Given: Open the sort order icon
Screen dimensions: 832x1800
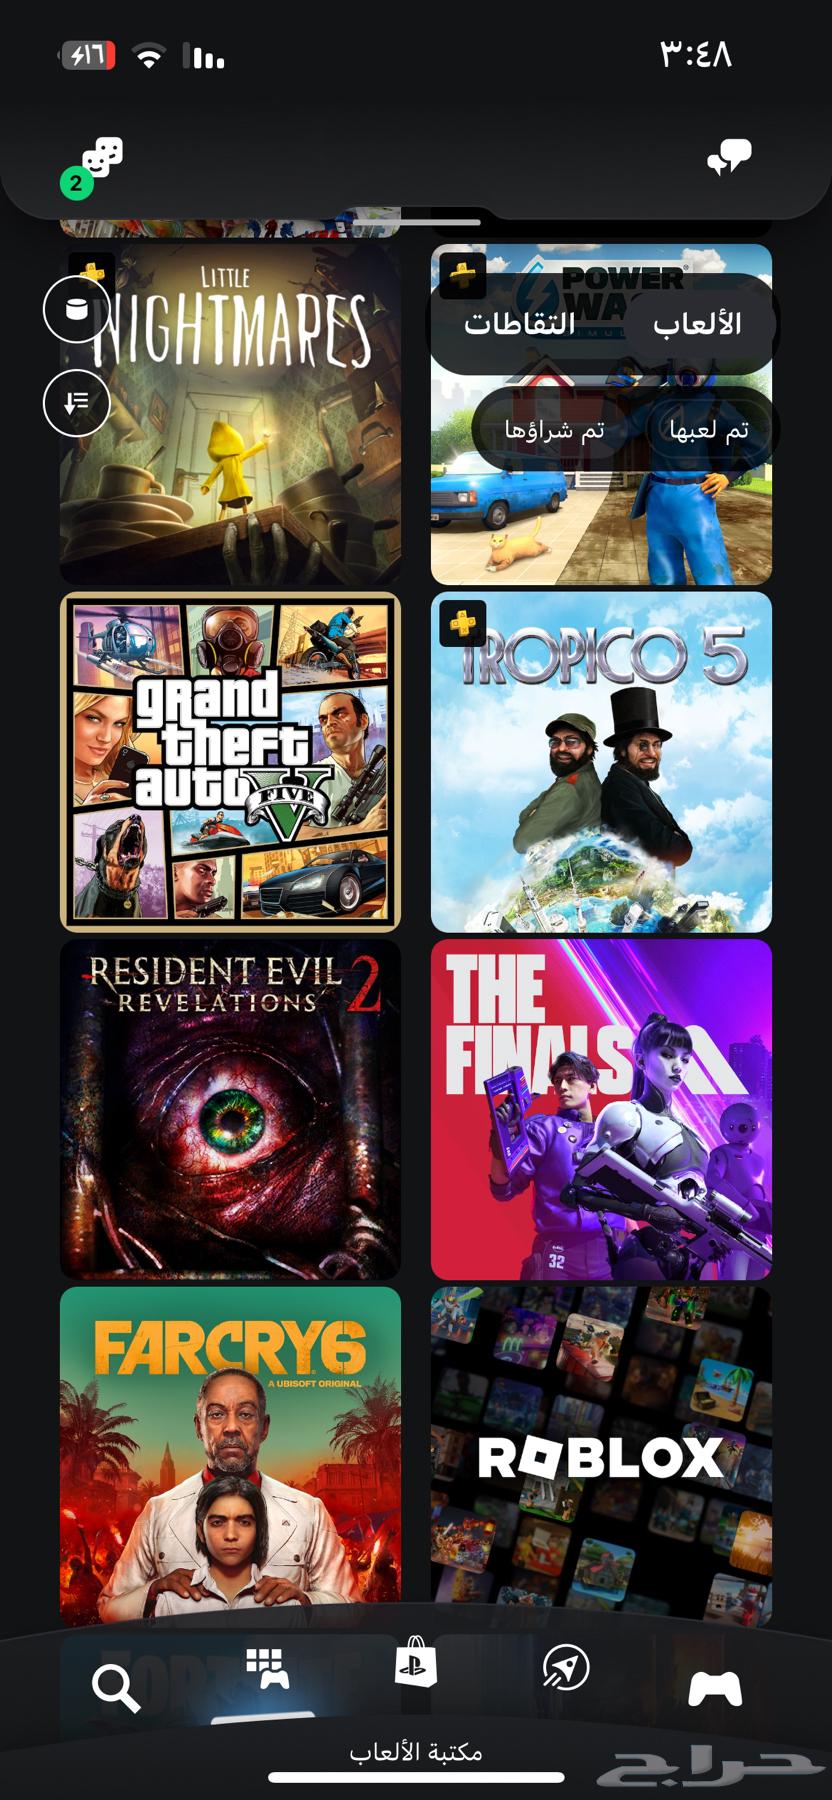Looking at the screenshot, I should coord(77,403).
